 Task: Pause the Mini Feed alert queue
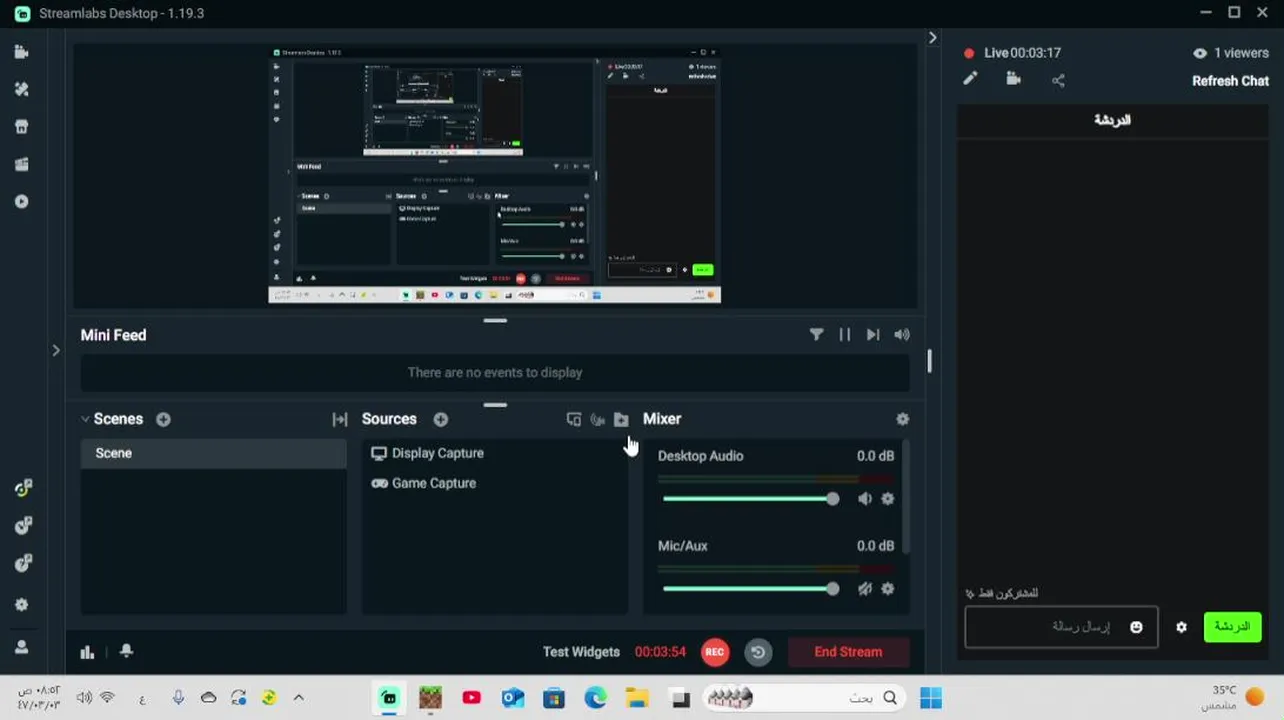[845, 335]
